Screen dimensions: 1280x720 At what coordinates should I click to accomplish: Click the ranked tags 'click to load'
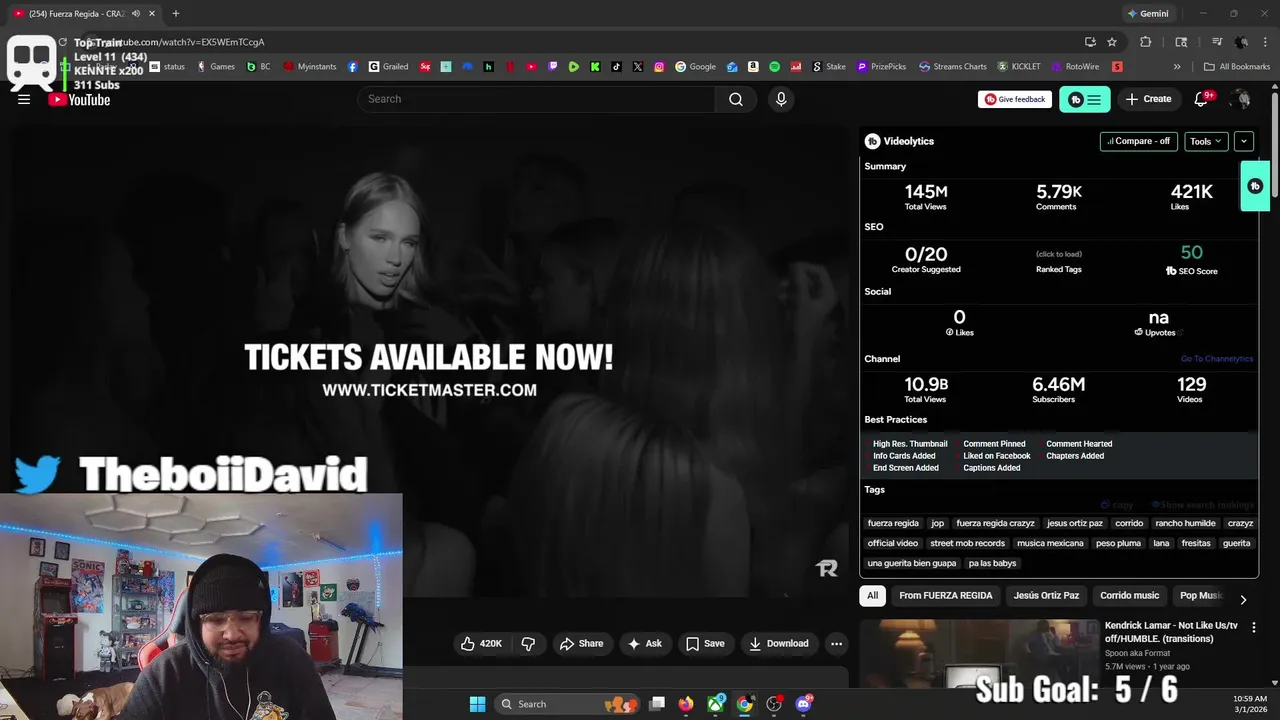coord(1058,254)
